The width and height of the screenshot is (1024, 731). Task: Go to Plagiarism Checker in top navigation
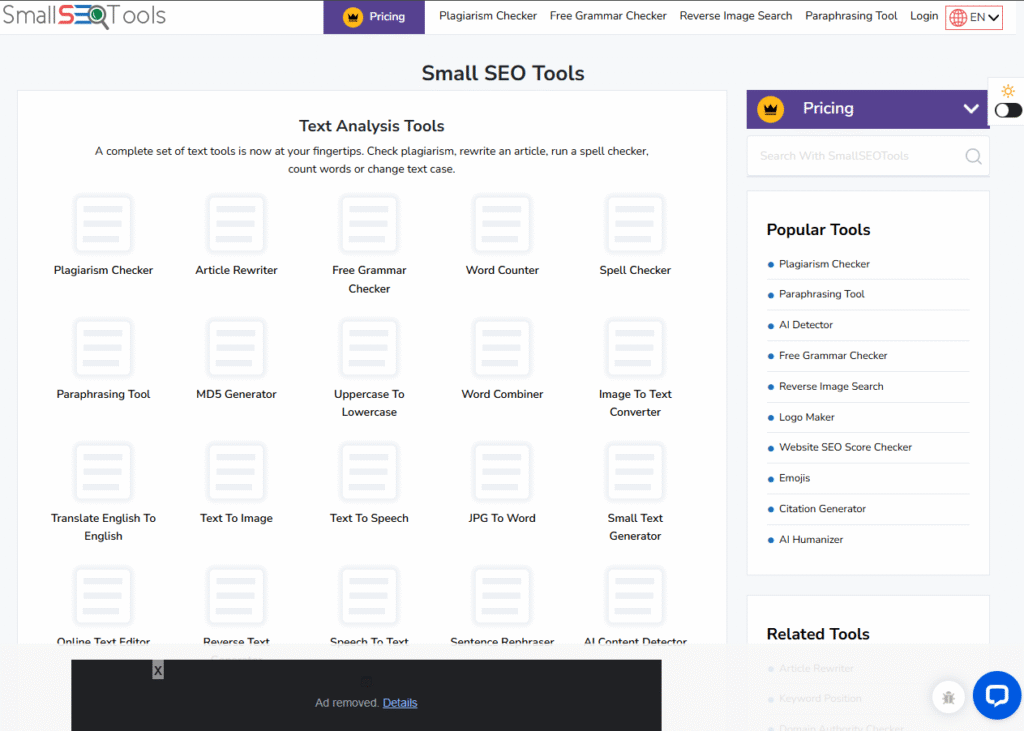pos(488,16)
